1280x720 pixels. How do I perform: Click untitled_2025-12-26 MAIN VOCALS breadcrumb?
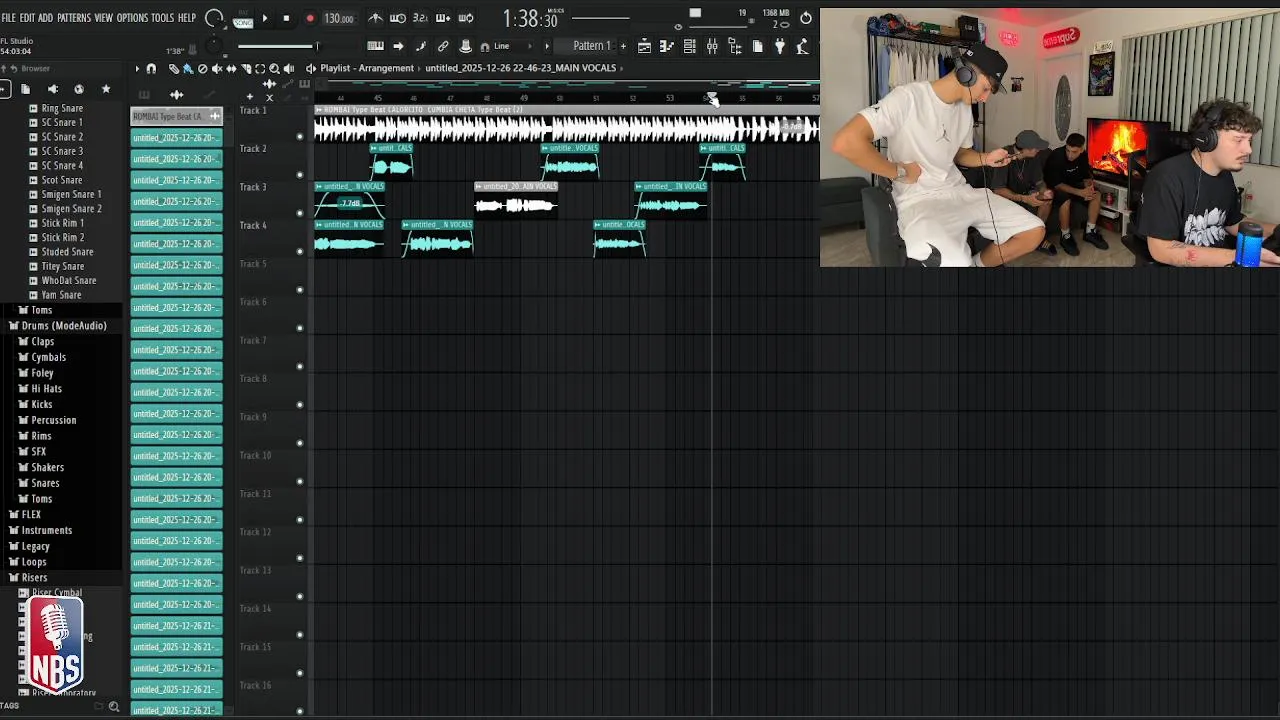pos(520,68)
